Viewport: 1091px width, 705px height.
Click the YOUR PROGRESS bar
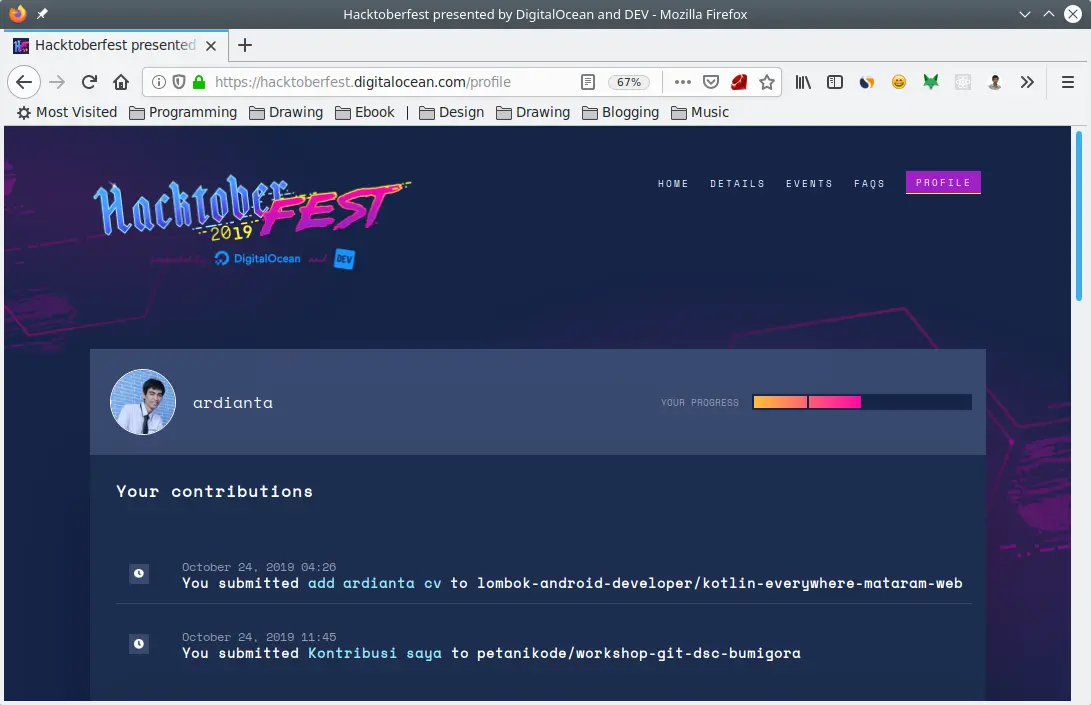click(x=862, y=402)
